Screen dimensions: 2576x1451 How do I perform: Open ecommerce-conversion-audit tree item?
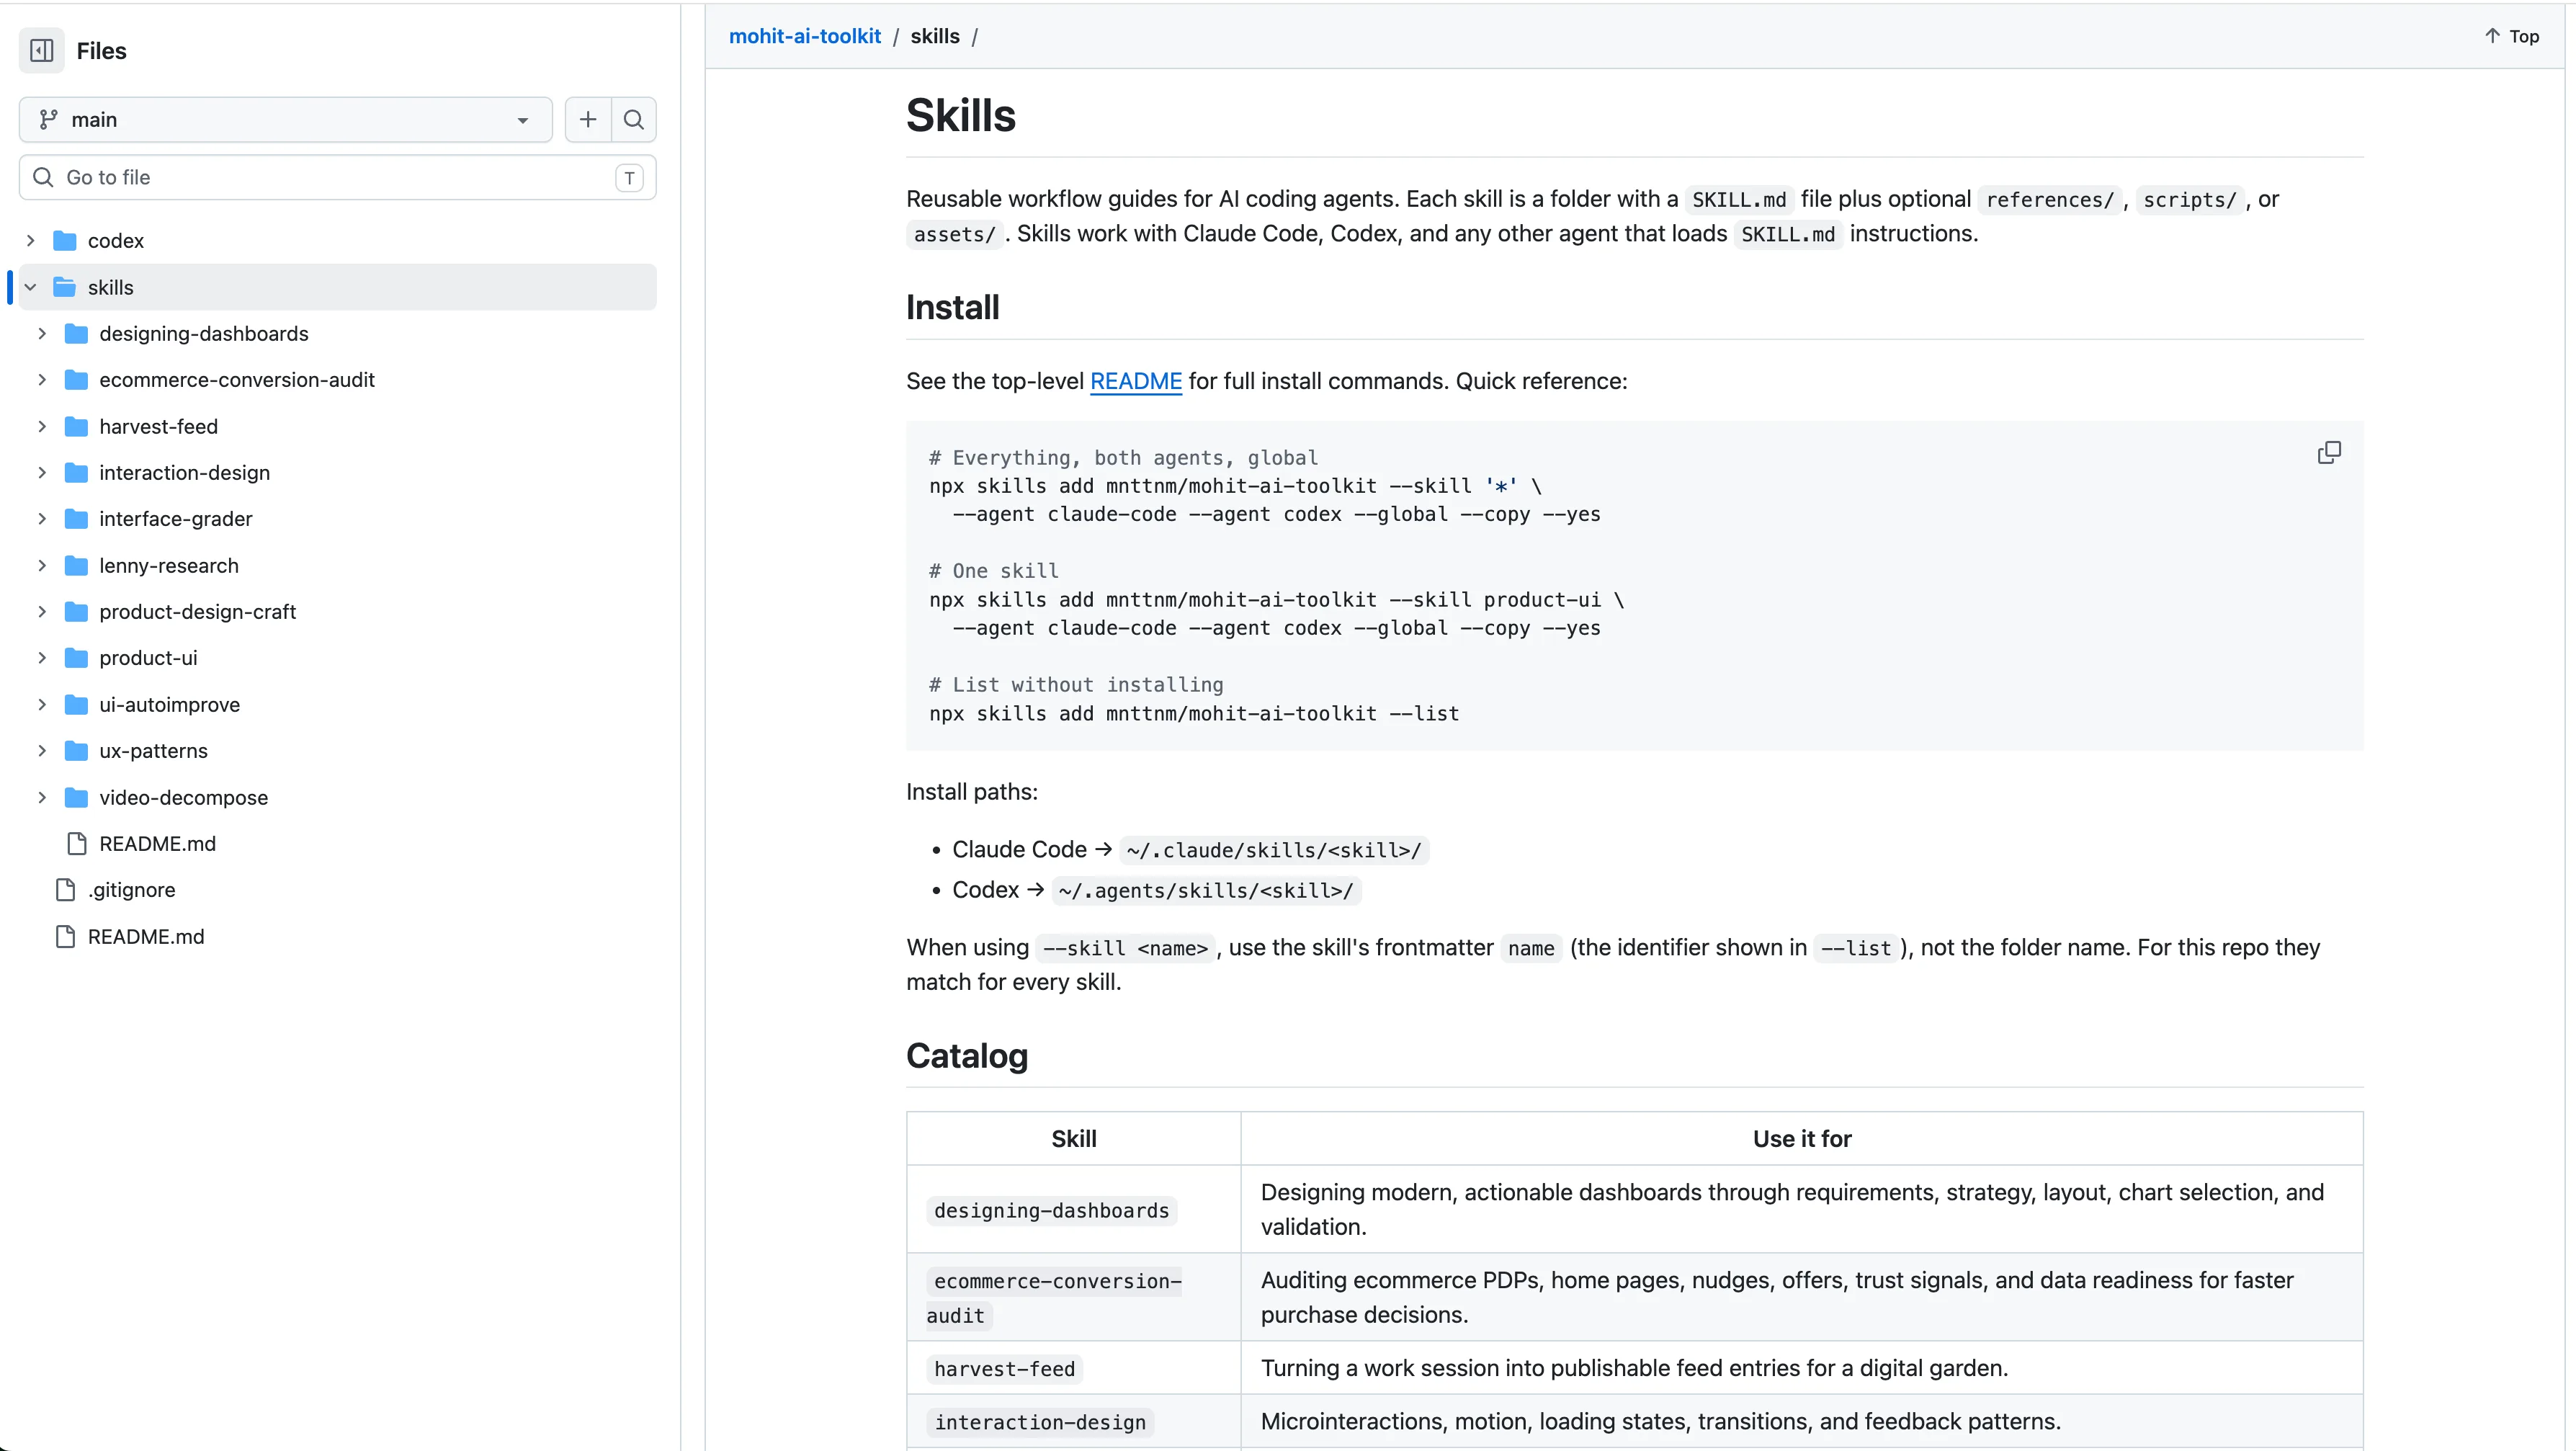[x=237, y=380]
